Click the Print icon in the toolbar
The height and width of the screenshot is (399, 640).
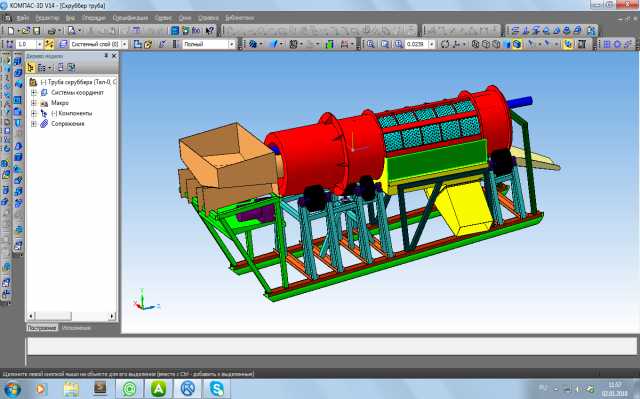tap(51, 31)
